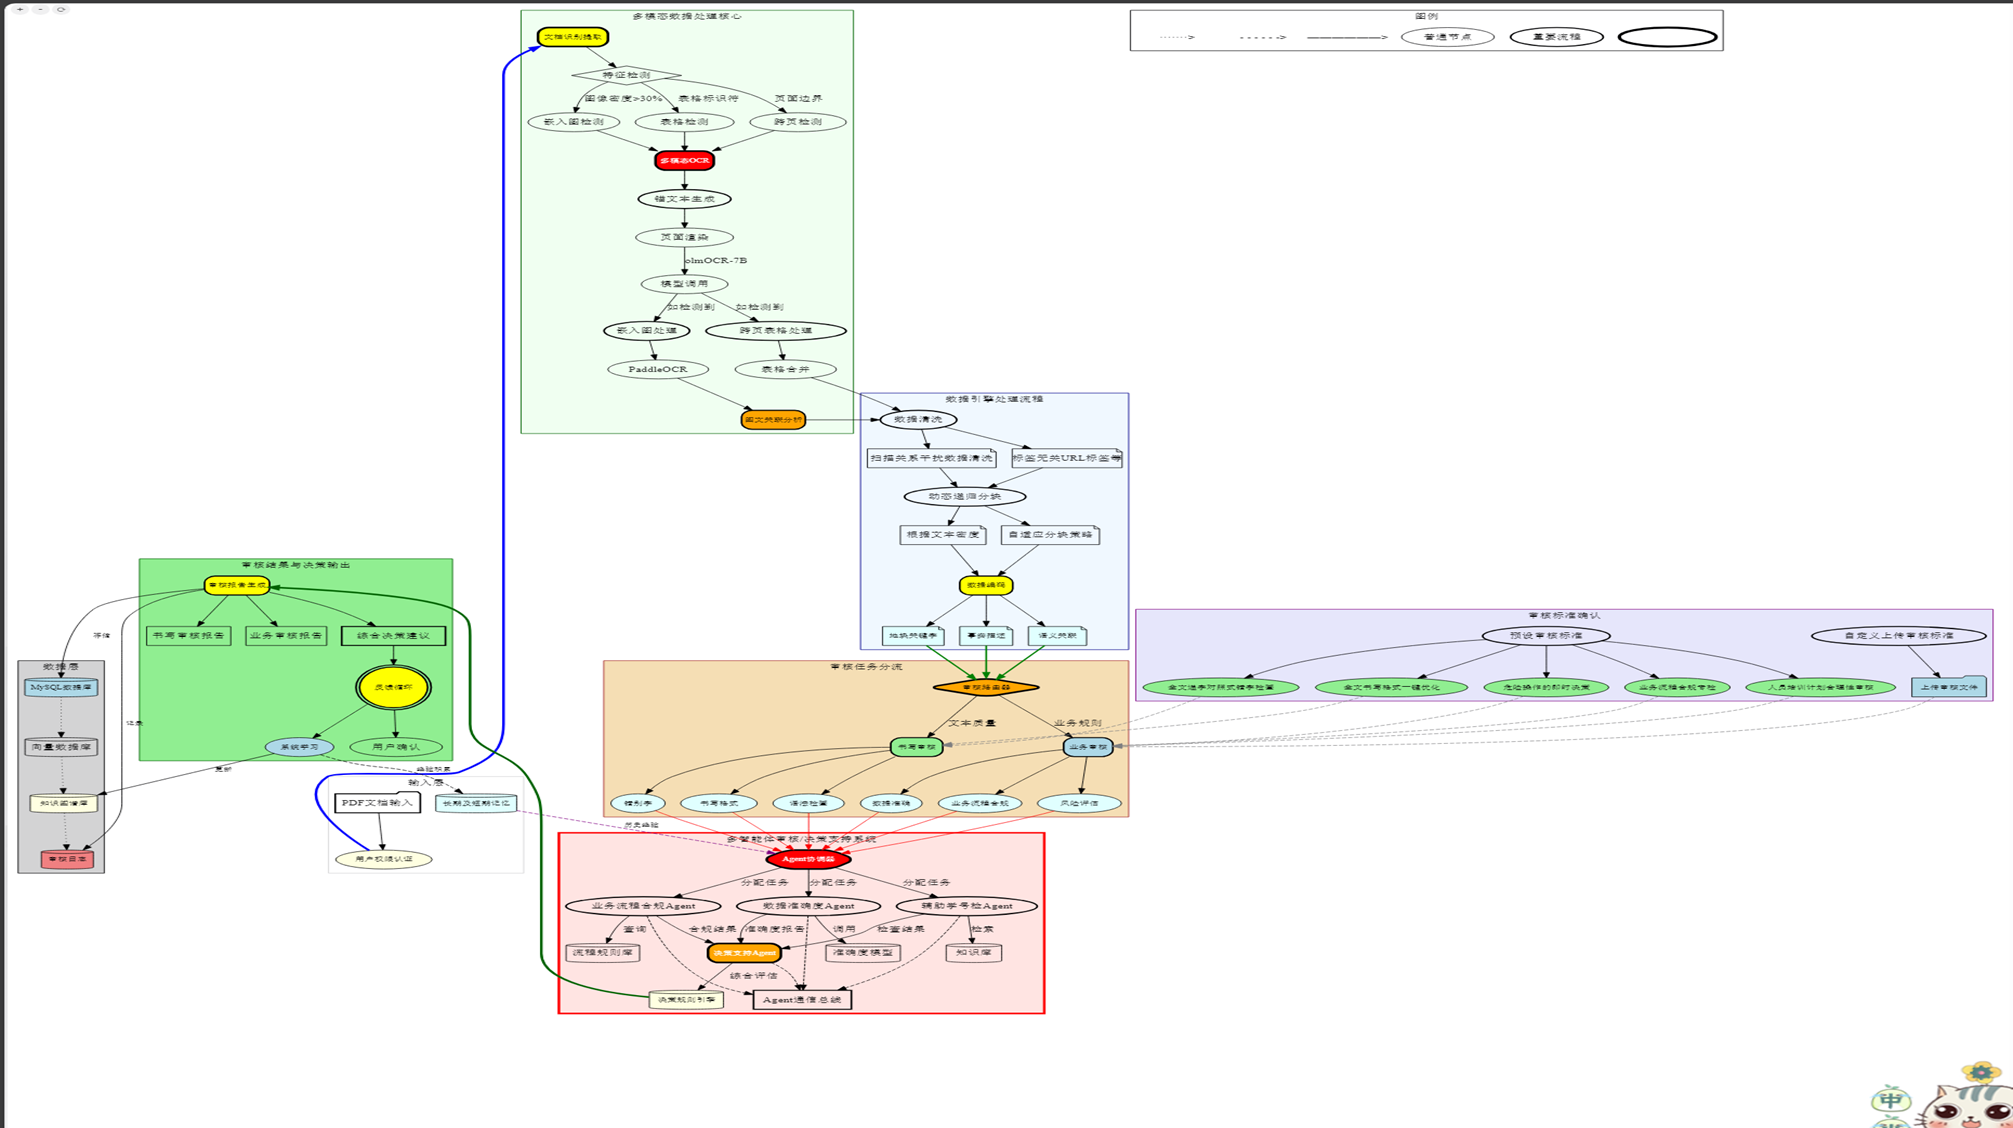The width and height of the screenshot is (2013, 1128).
Task: Click the 用户确认 ellipse node
Action: point(396,747)
